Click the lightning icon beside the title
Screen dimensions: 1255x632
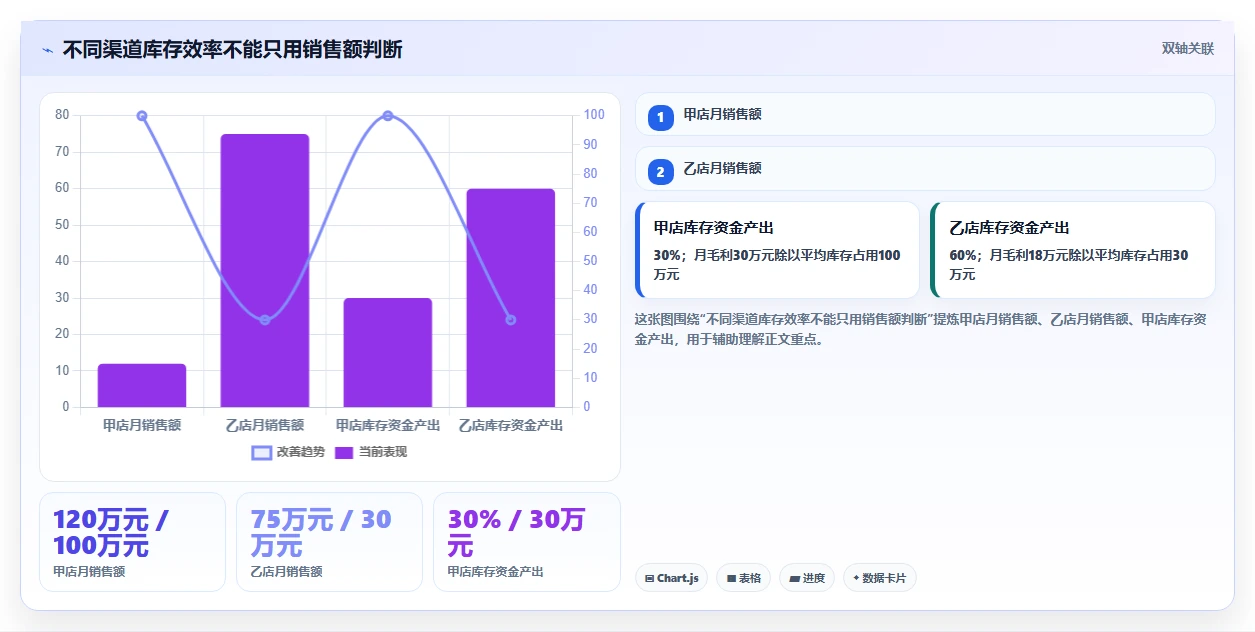pos(48,50)
